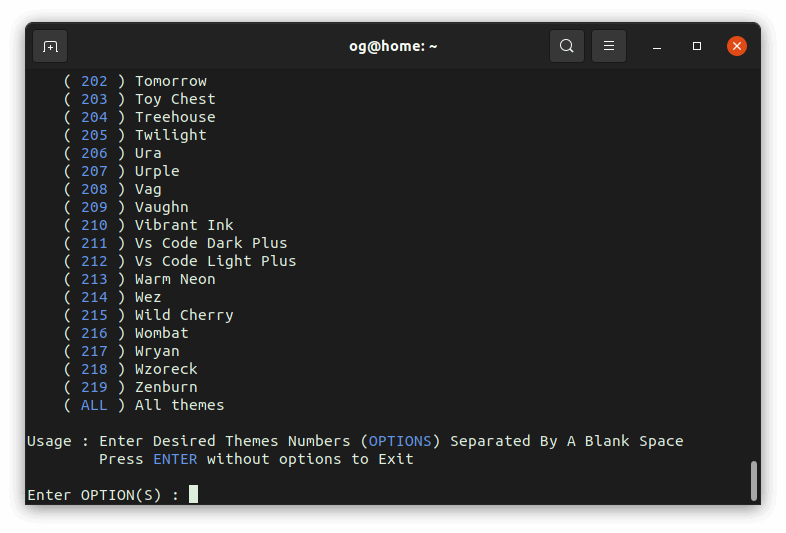Click the terminal scrollbar thumb
This screenshot has height=533, width=786.
click(x=753, y=481)
